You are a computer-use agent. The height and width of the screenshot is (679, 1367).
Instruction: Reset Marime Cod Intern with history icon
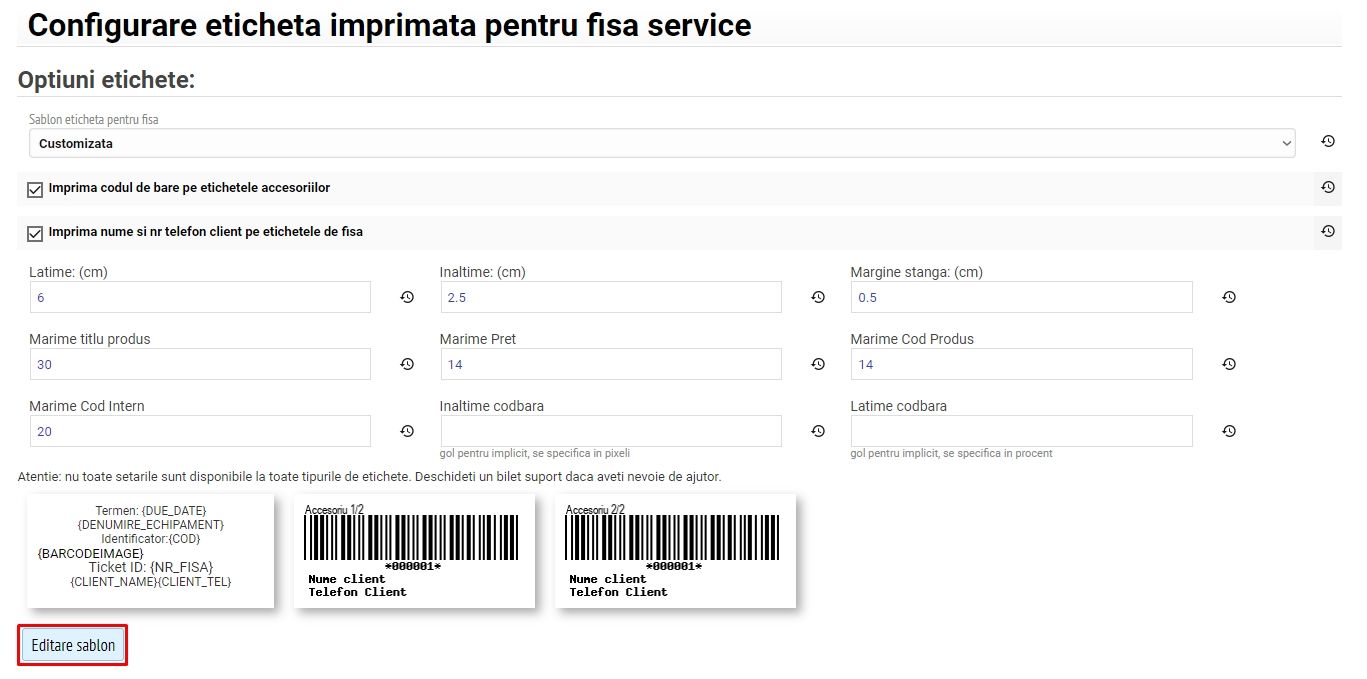click(407, 431)
